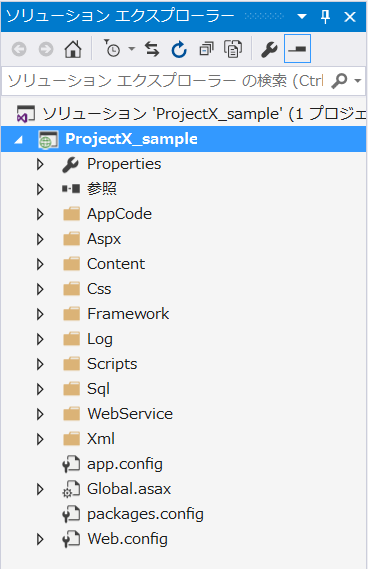Toggle auto-hide pin on panel title
368x569 pixels.
coord(326,16)
